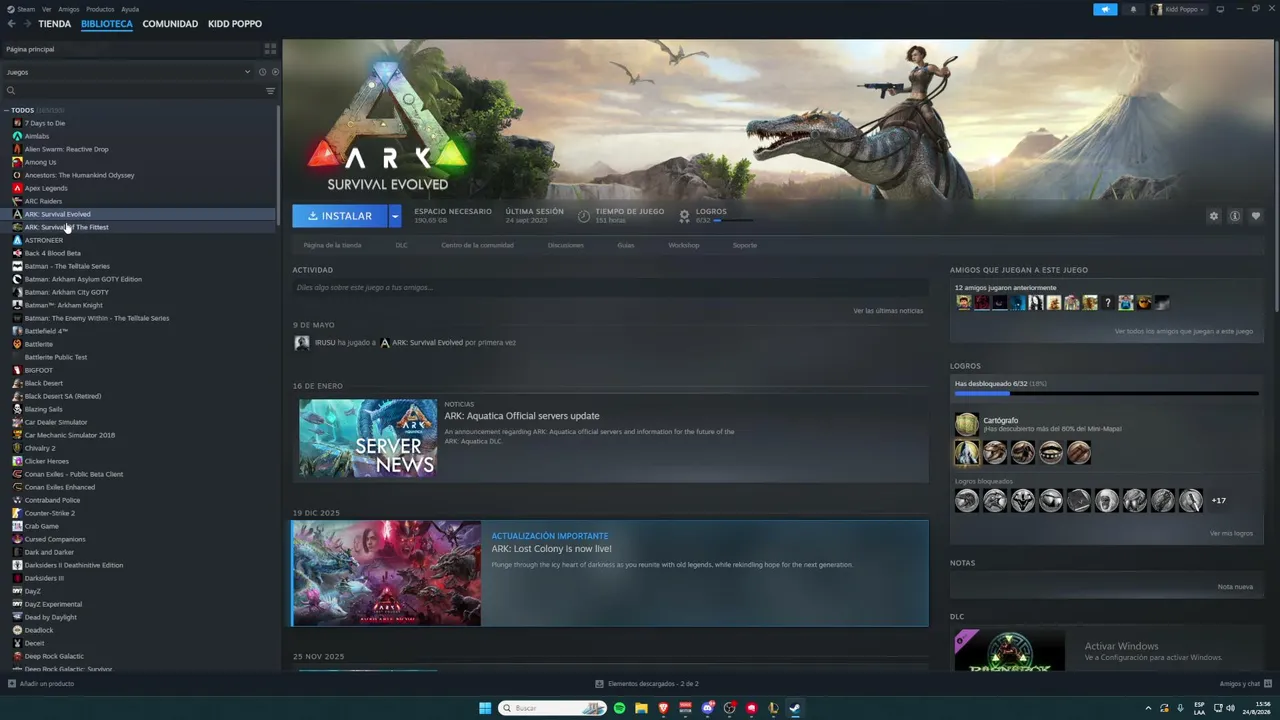Open the announcements megaphone button

(1105, 9)
